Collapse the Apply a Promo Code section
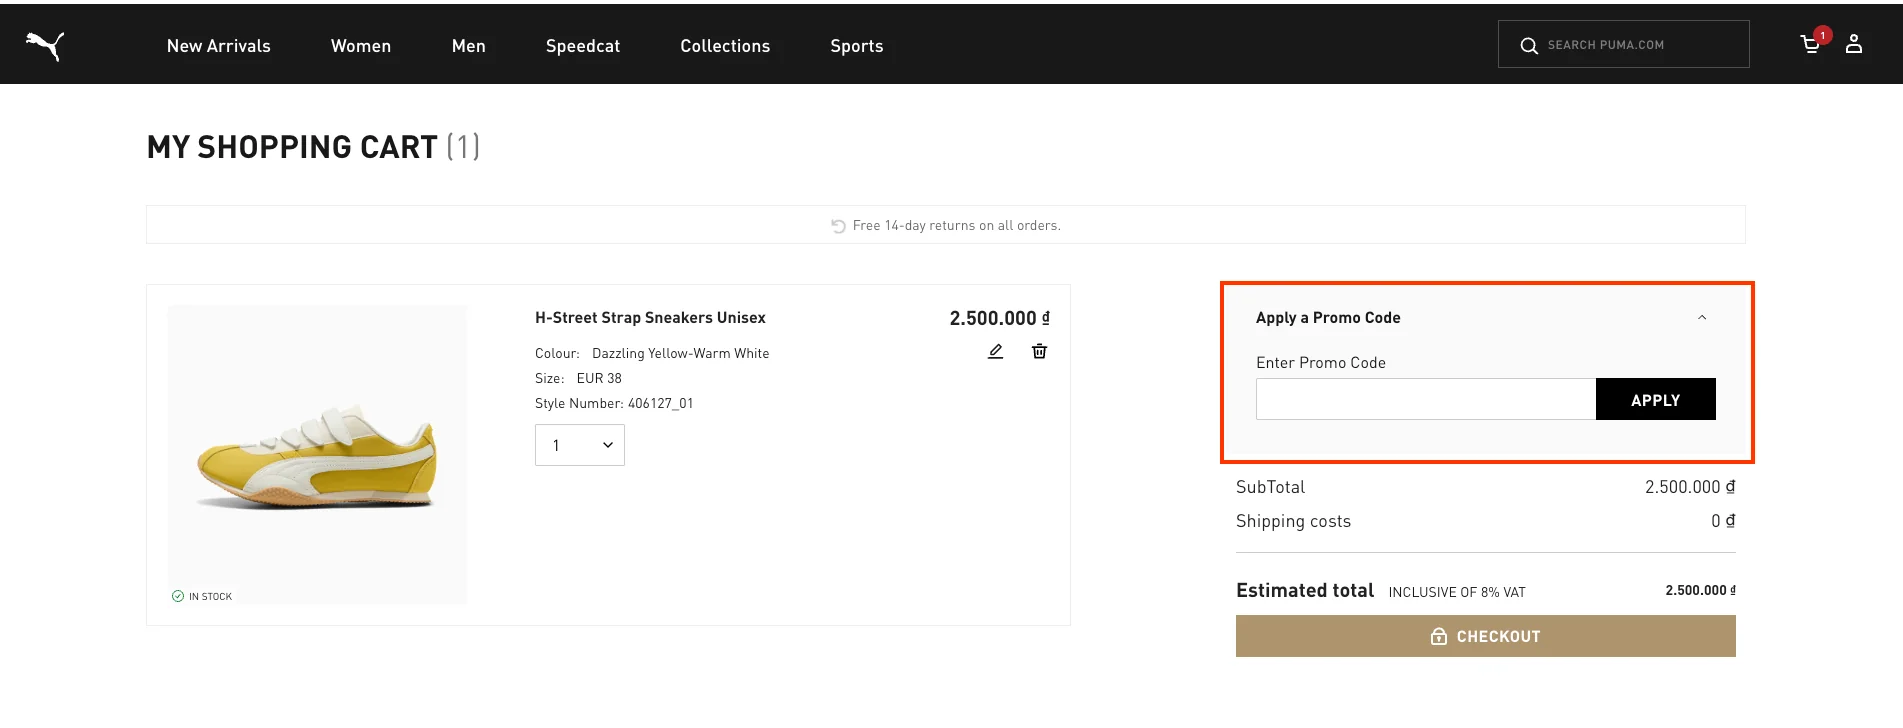The width and height of the screenshot is (1903, 728). [1702, 318]
